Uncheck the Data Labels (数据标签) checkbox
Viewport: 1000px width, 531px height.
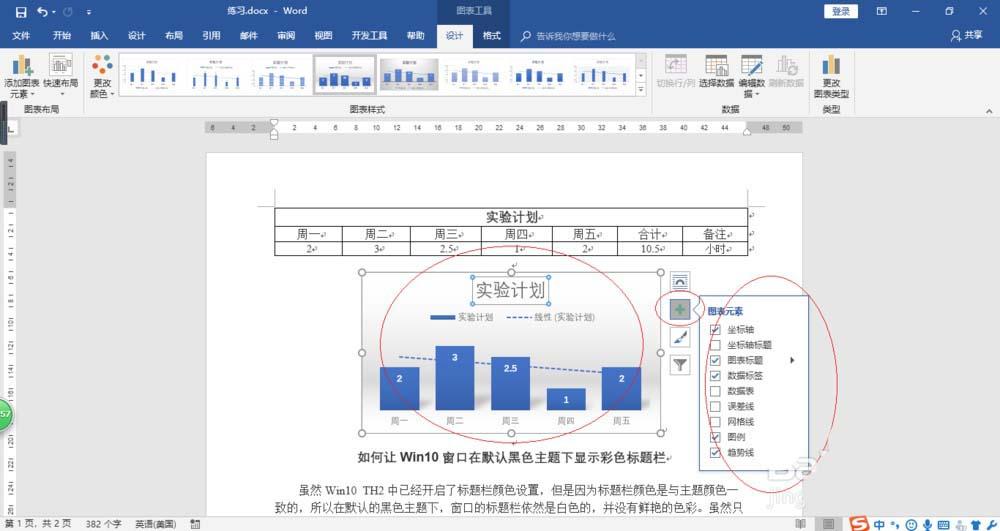click(x=715, y=375)
